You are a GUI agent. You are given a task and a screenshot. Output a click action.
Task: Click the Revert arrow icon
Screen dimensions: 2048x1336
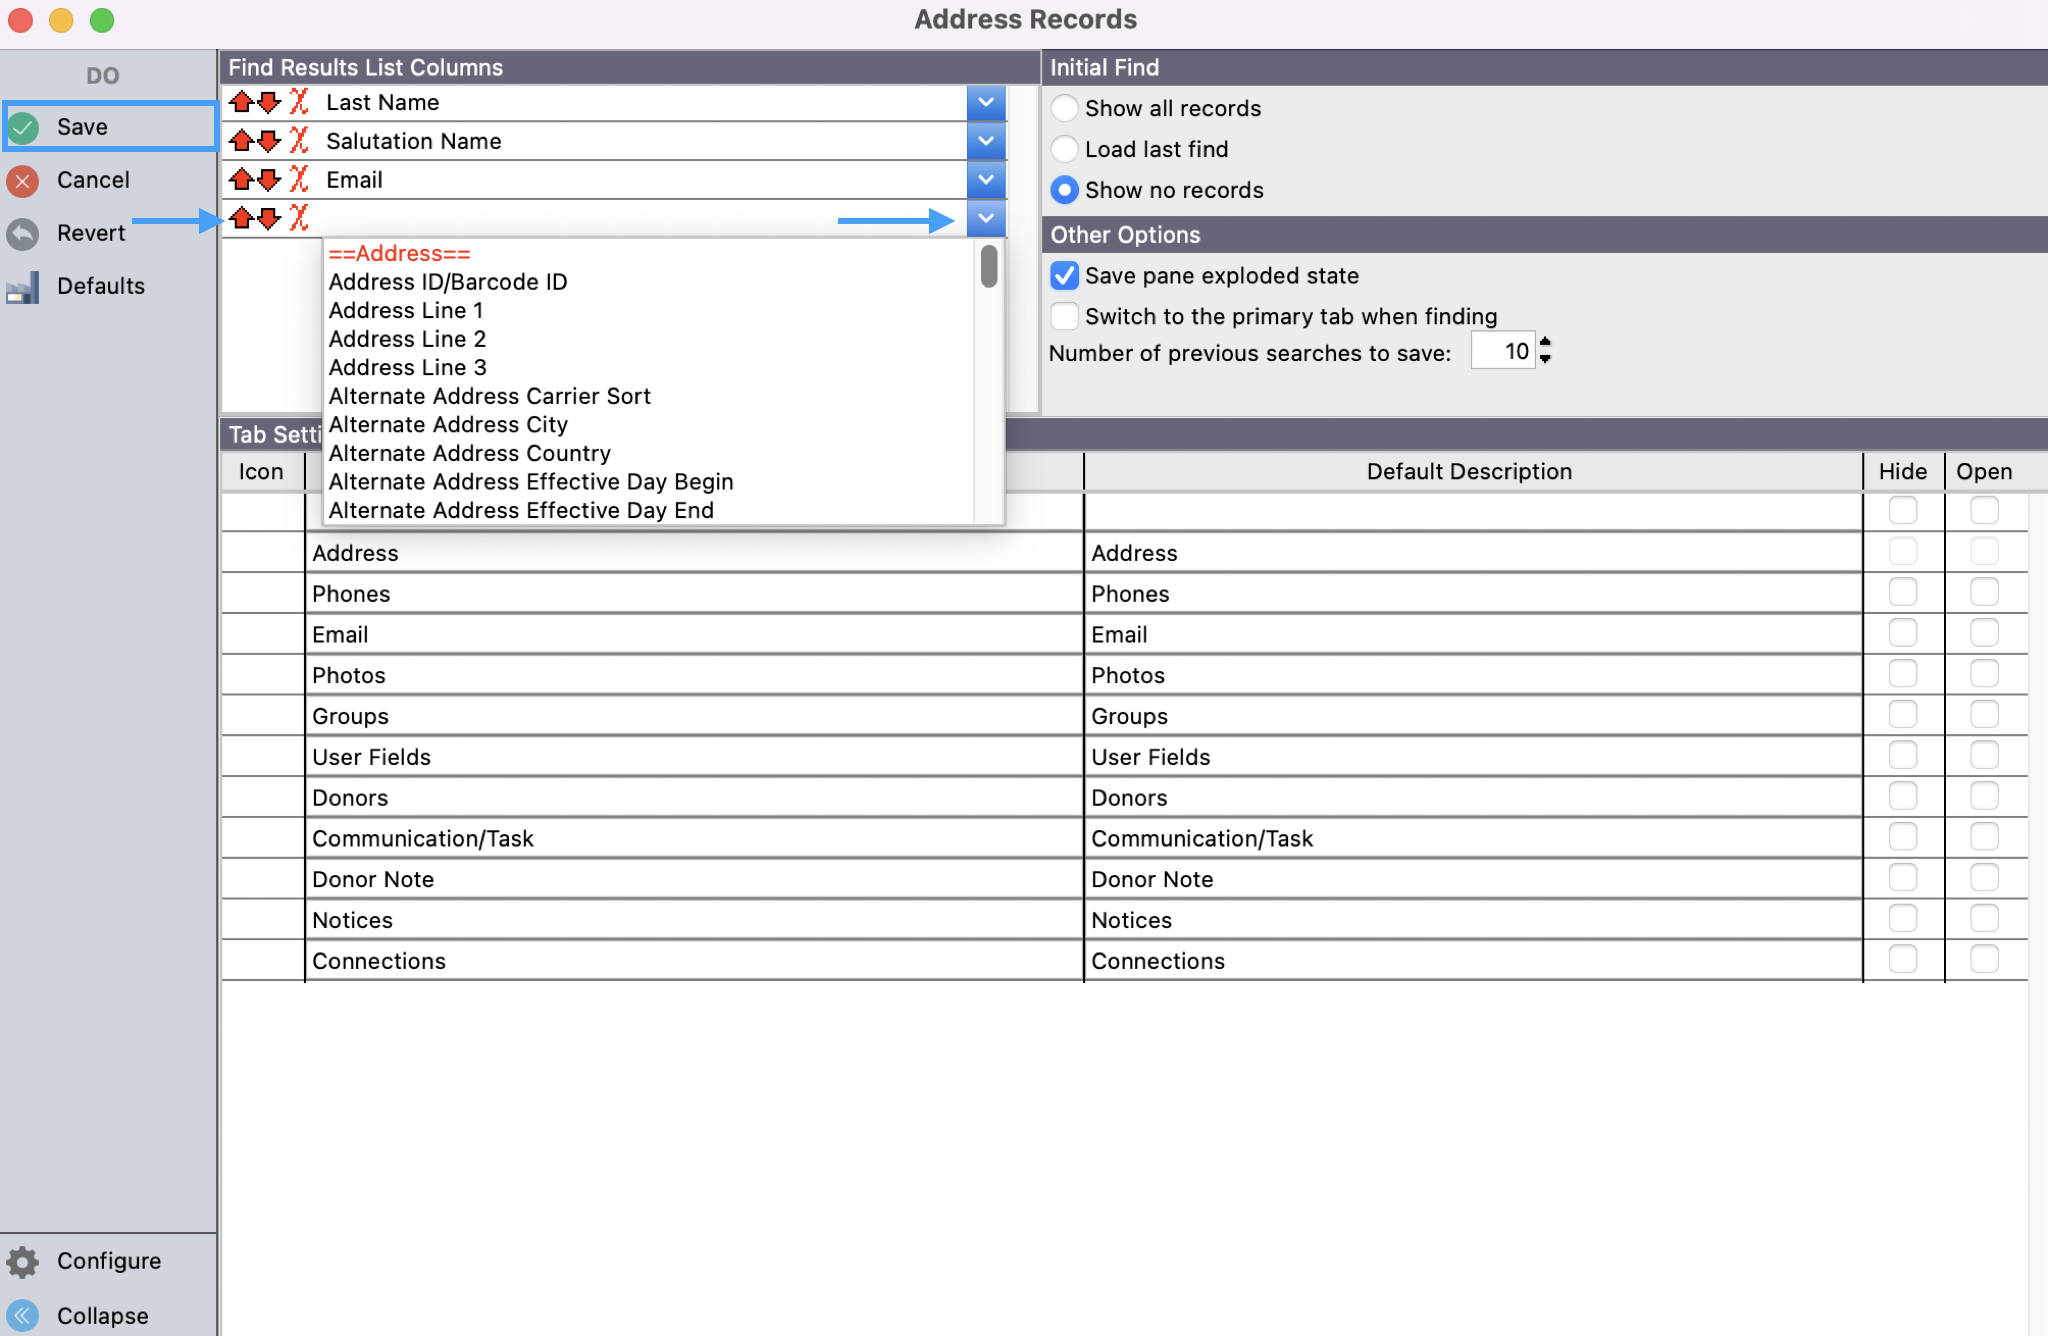(x=23, y=233)
